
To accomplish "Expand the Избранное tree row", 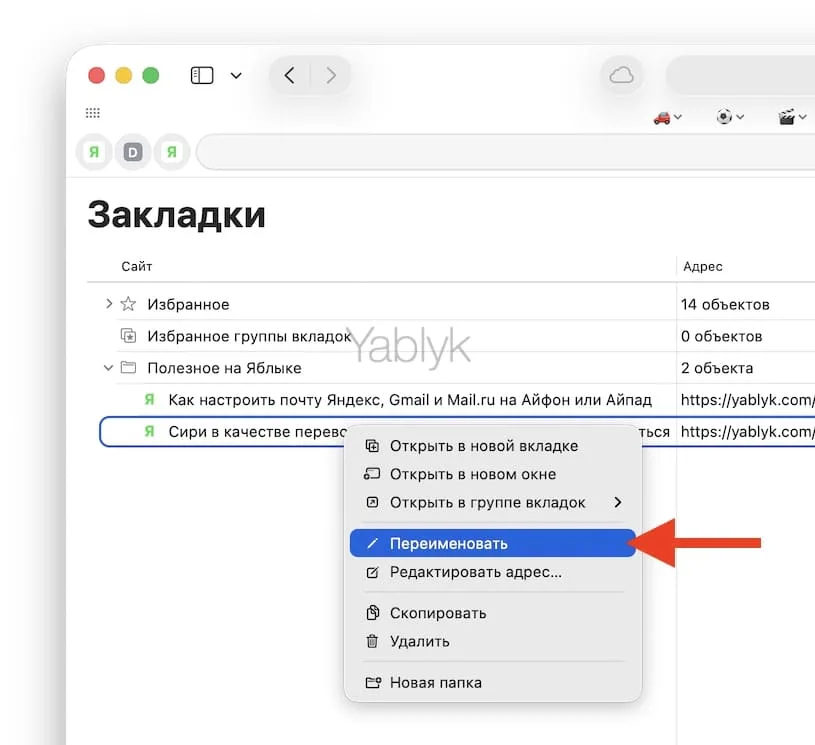I will [x=108, y=304].
